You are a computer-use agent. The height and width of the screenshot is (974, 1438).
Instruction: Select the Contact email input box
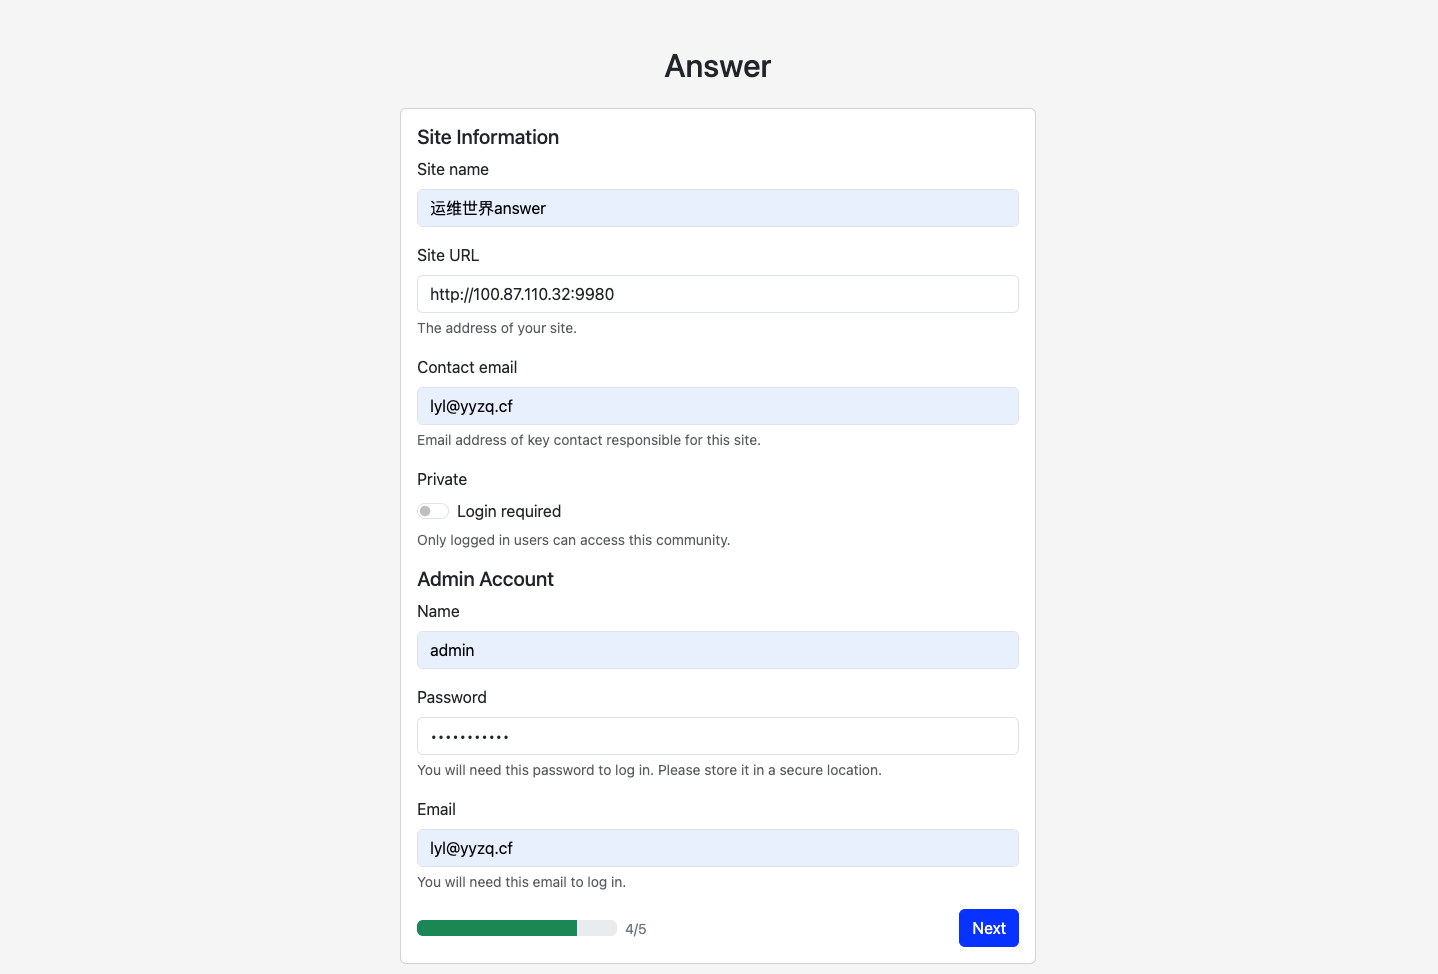(x=717, y=406)
